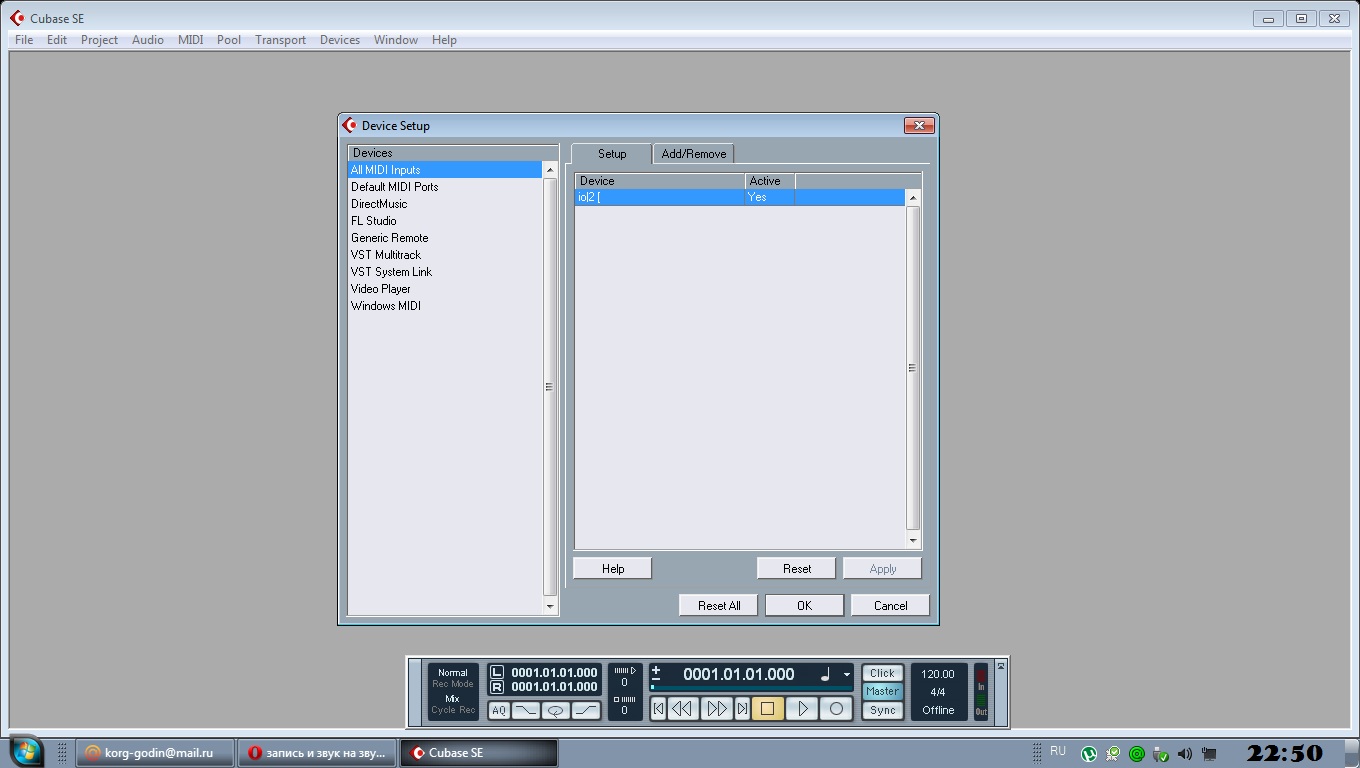This screenshot has height=768, width=1360.
Task: Fast forward using the double right arrows
Action: tap(717, 709)
